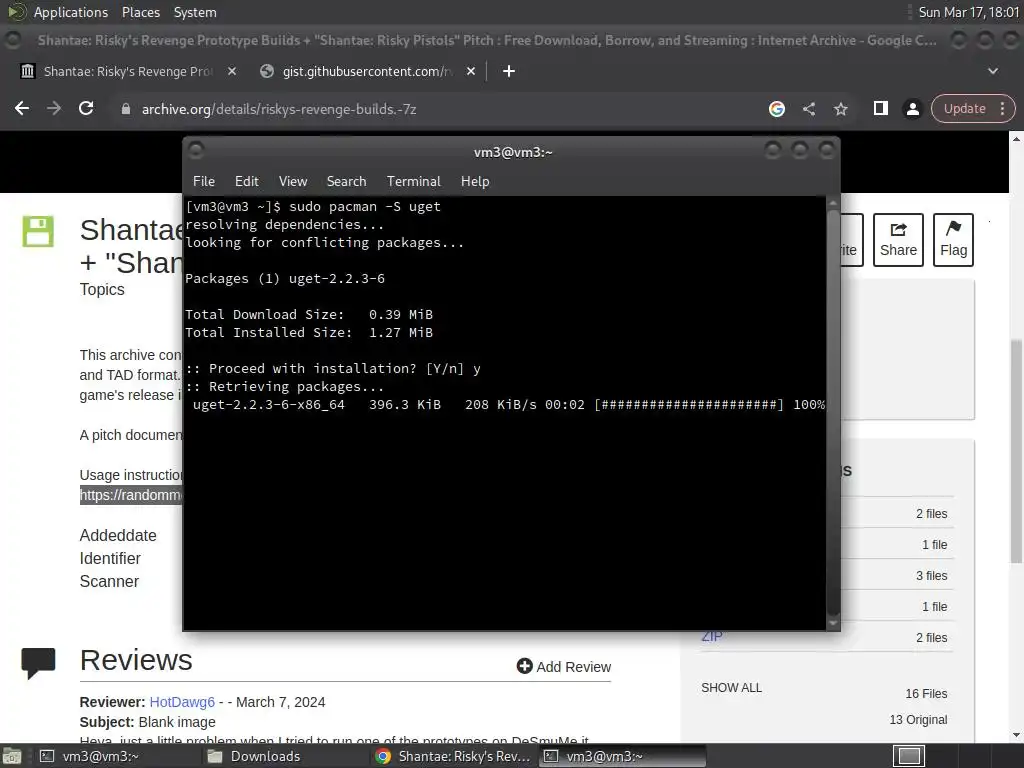Screen dimensions: 1024x768
Task: Open the Google account icon in the address bar
Action: point(776,109)
